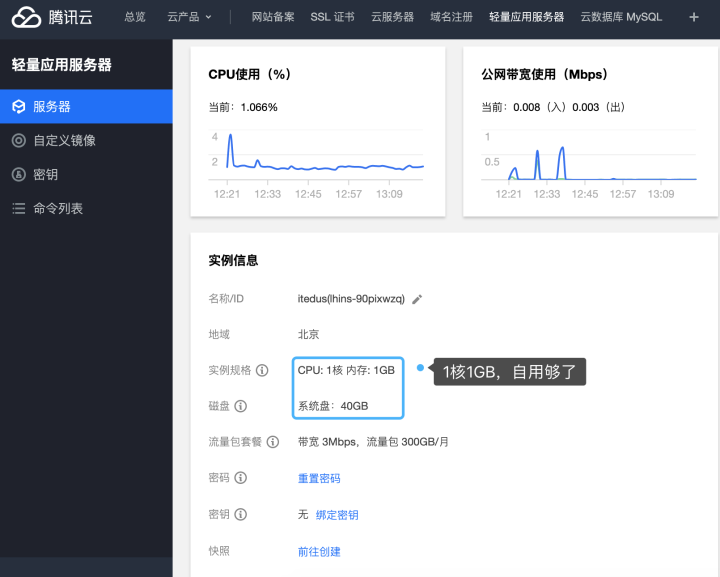Click the 公网带宽使用 (Mbps) card title
Screen dimensions: 720x577
545,74
